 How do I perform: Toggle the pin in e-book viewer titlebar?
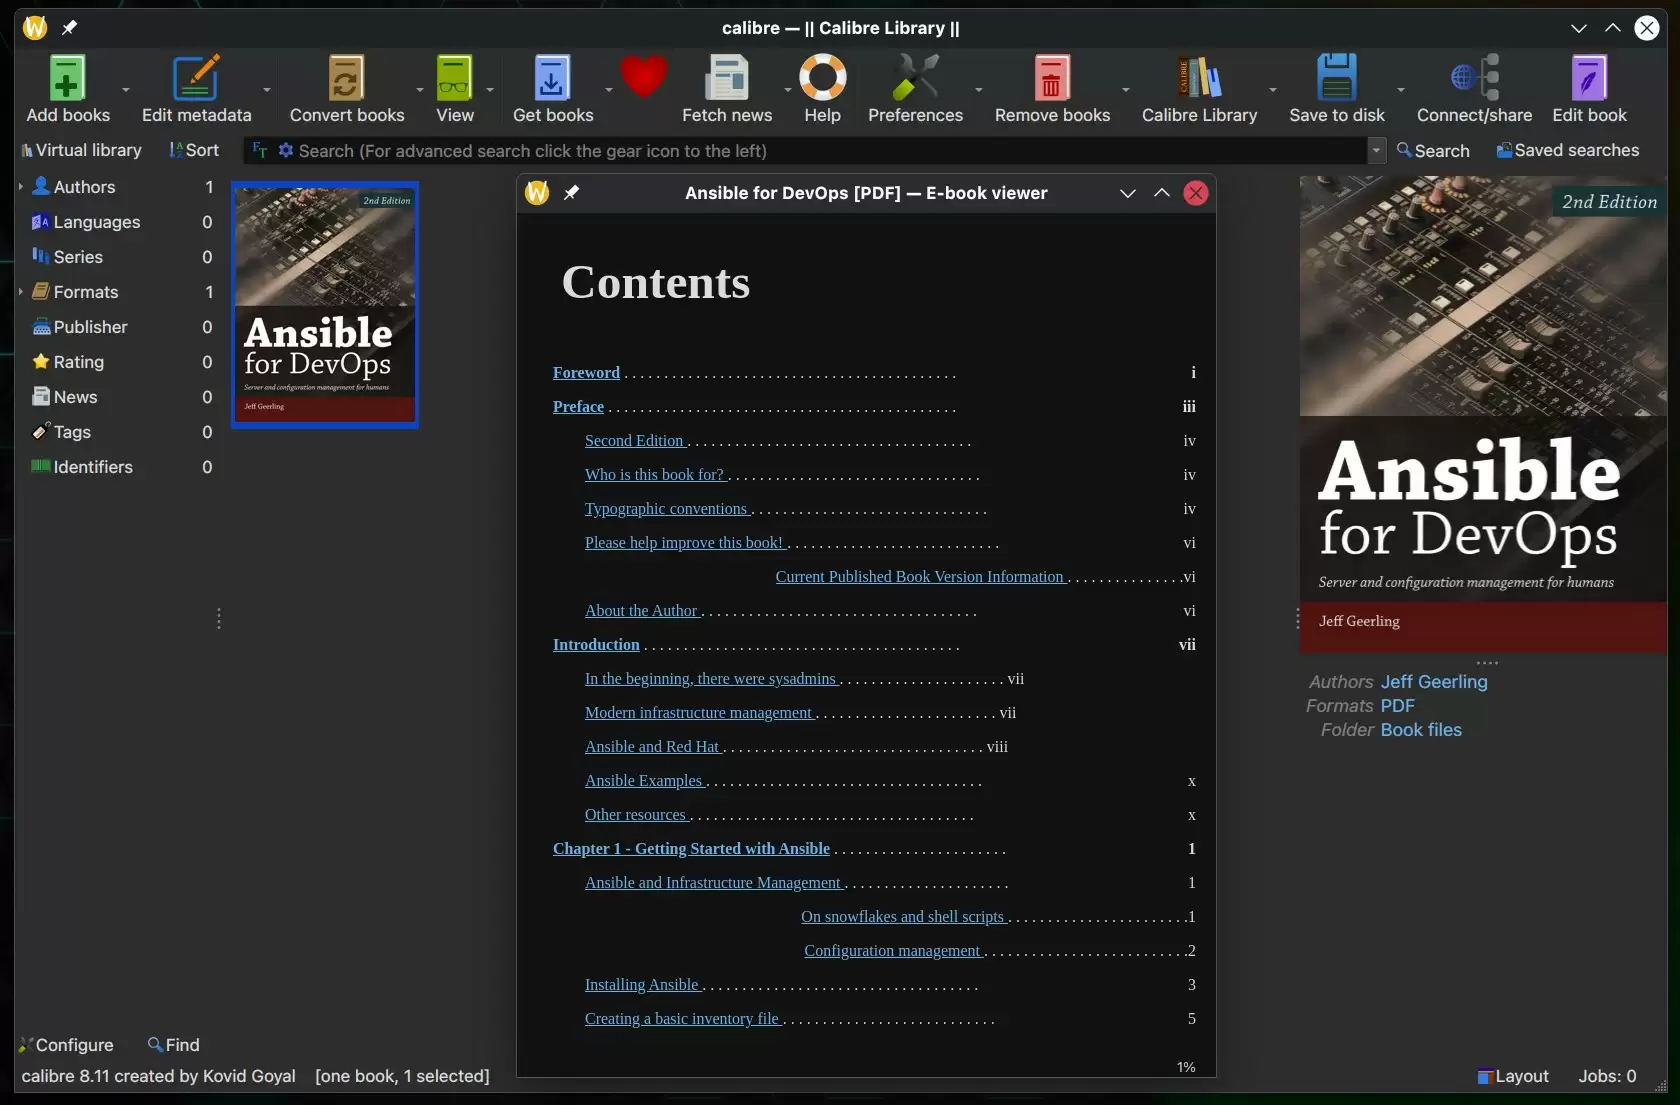[571, 193]
